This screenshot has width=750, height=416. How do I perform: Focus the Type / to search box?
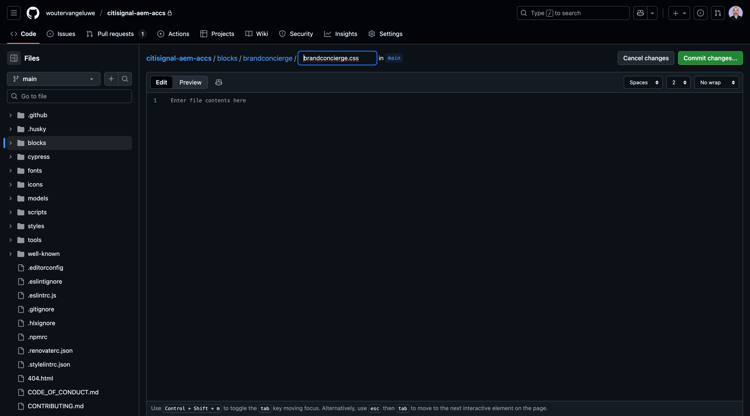(573, 13)
